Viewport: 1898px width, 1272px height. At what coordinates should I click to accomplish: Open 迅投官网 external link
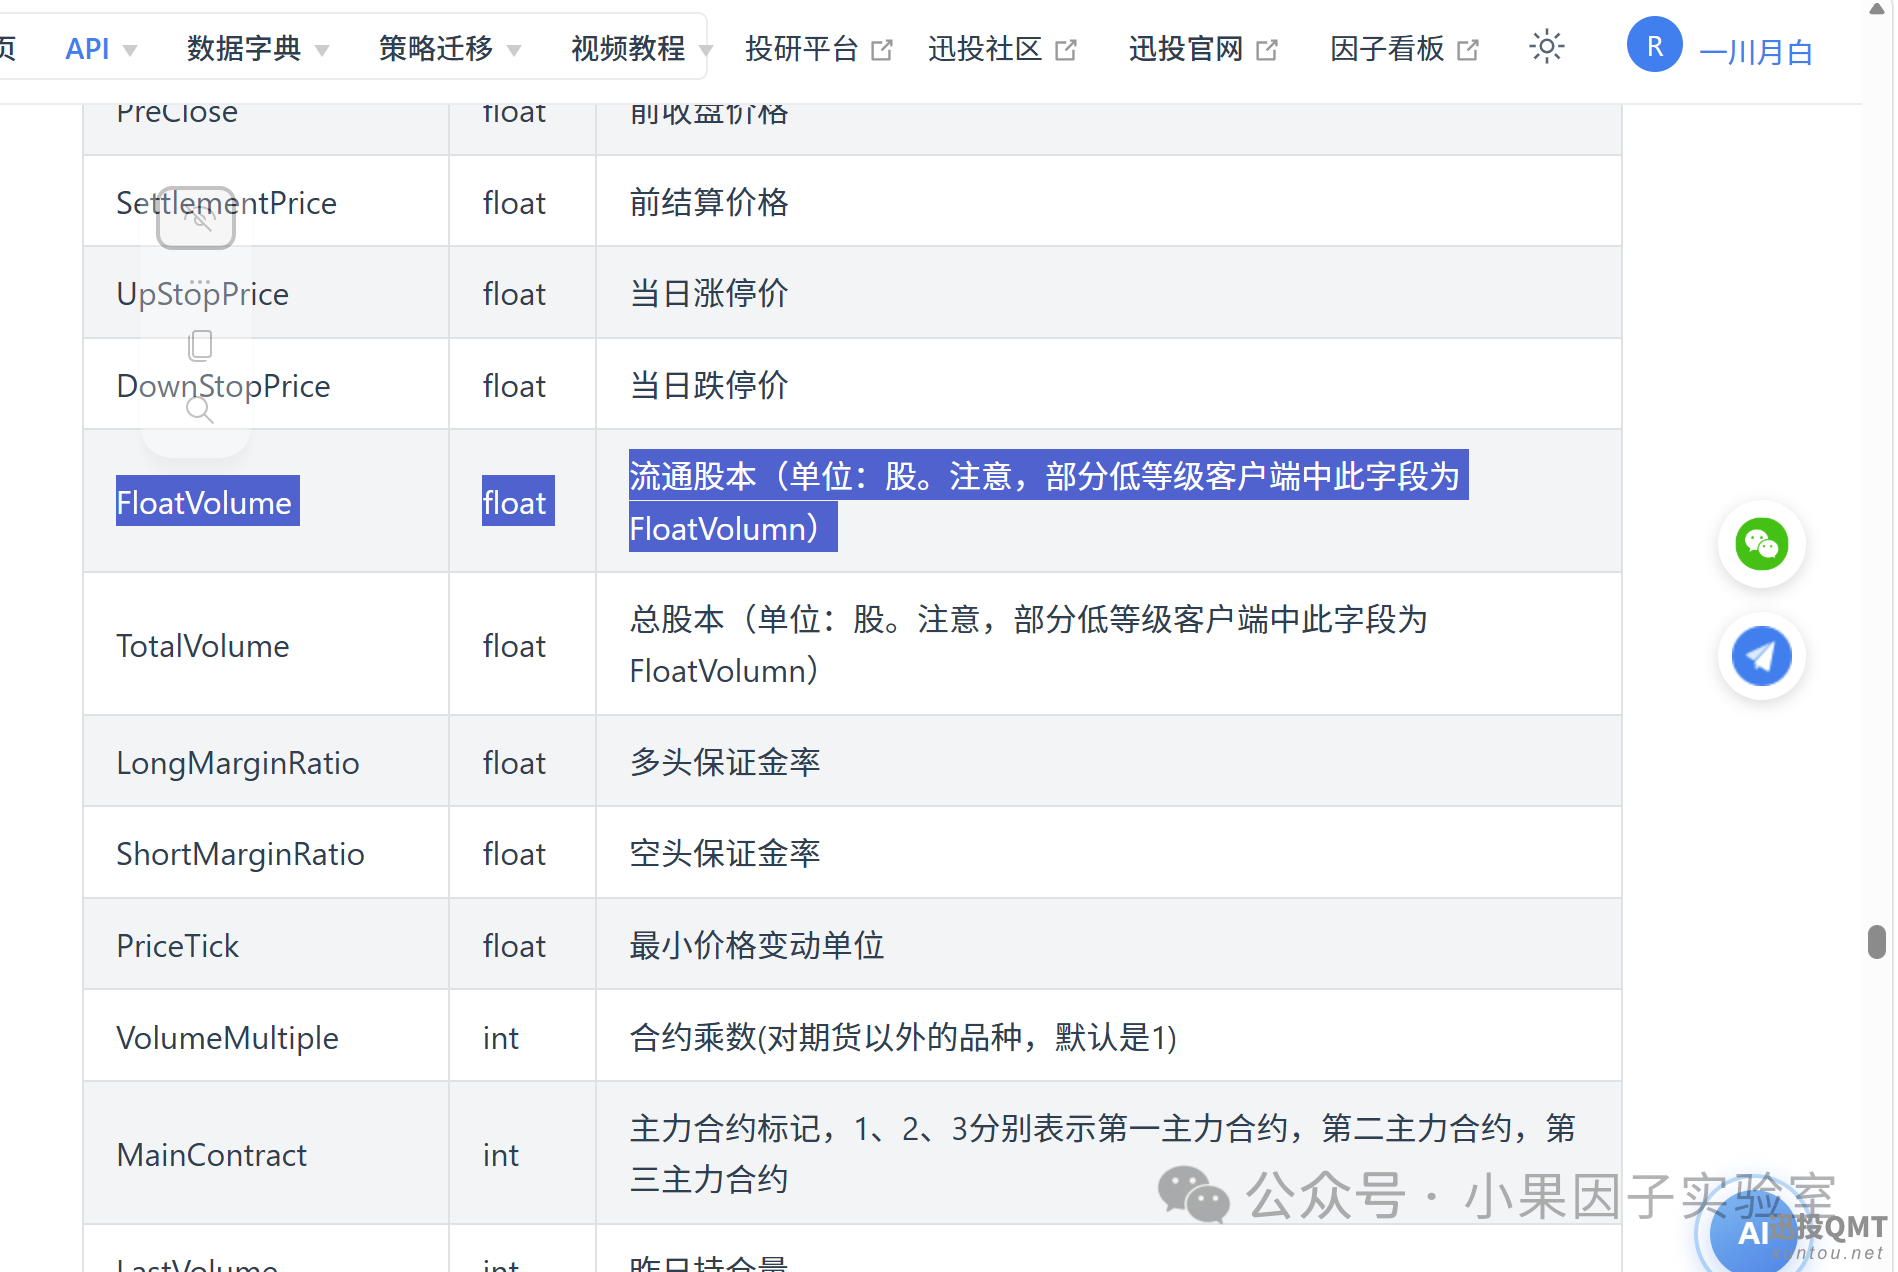[1203, 48]
